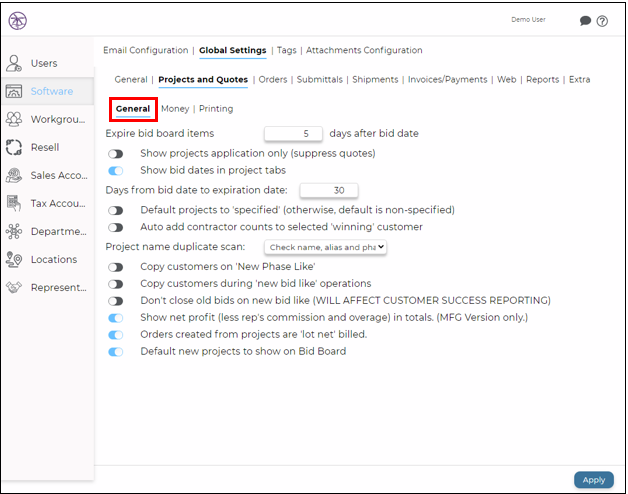Open the Tags tab
The width and height of the screenshot is (628, 494).
click(286, 50)
